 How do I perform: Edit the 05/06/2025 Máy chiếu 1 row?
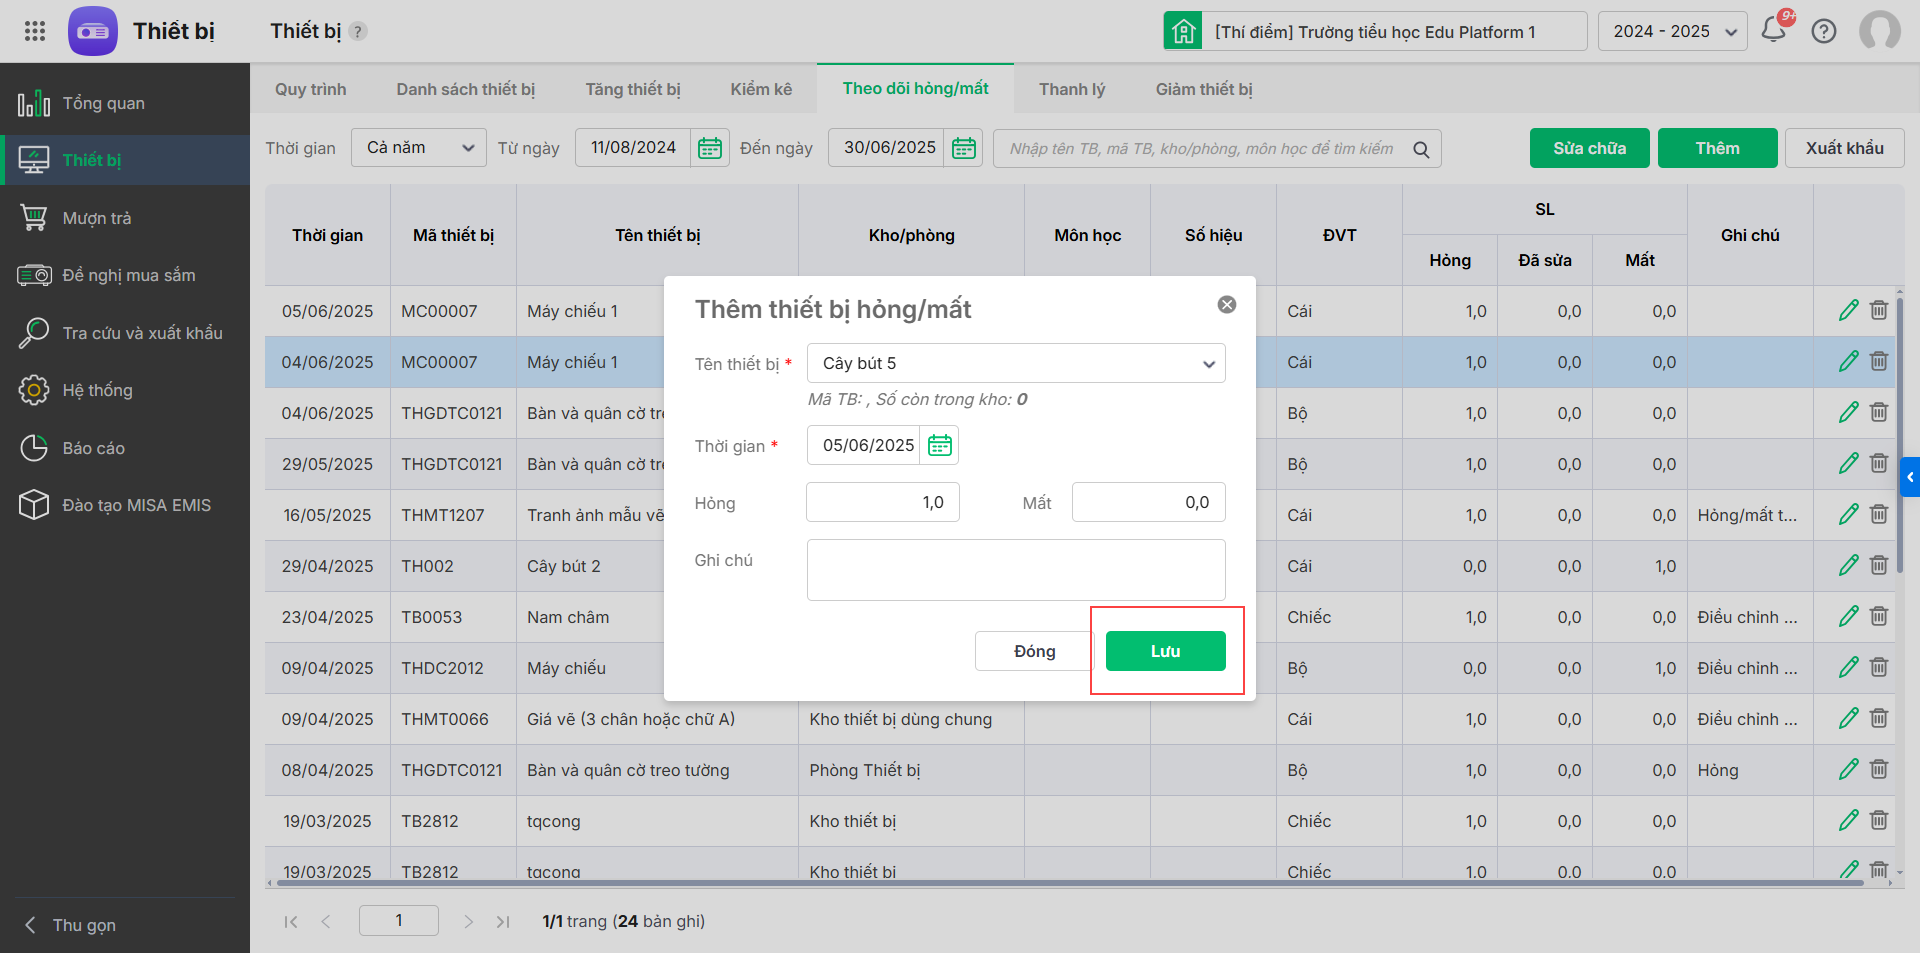[1848, 311]
